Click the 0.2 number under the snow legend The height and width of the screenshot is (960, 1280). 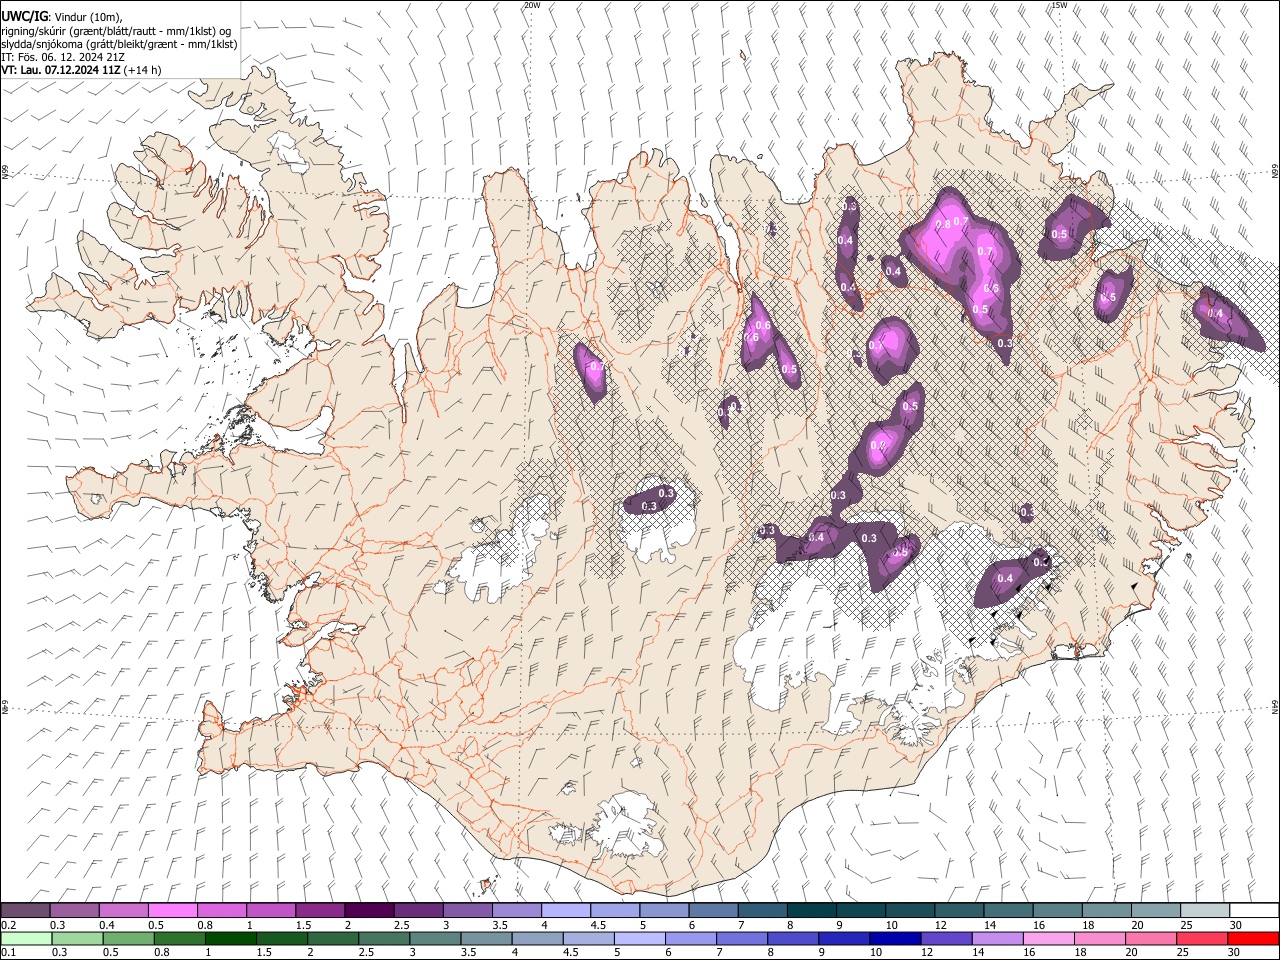tap(7, 925)
